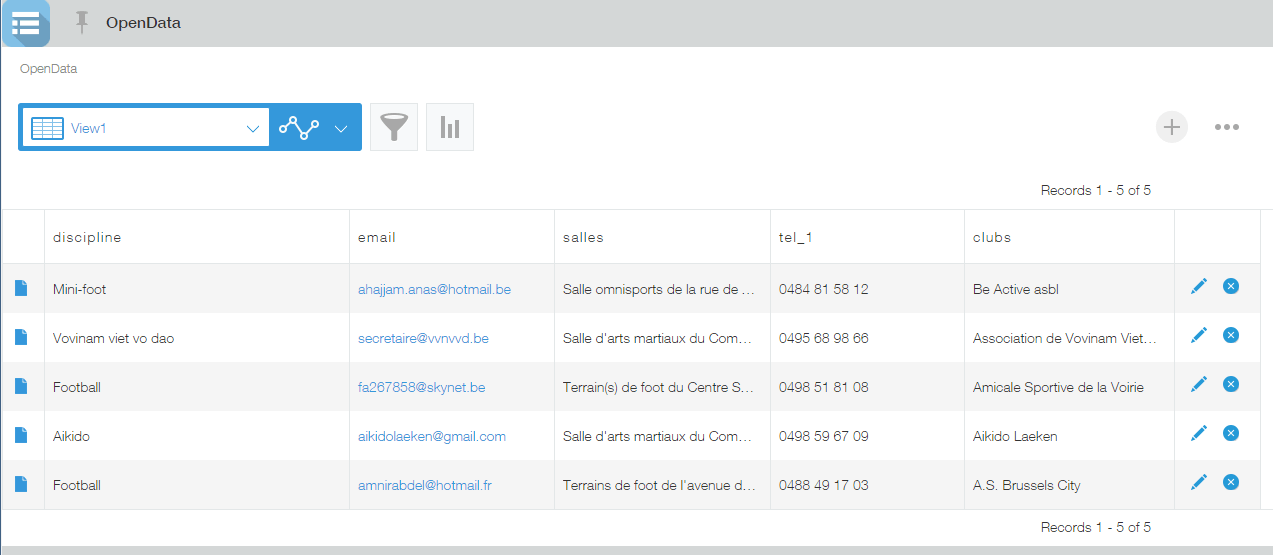Screen dimensions: 1273x555
Task: Click the email column header
Action: point(452,237)
